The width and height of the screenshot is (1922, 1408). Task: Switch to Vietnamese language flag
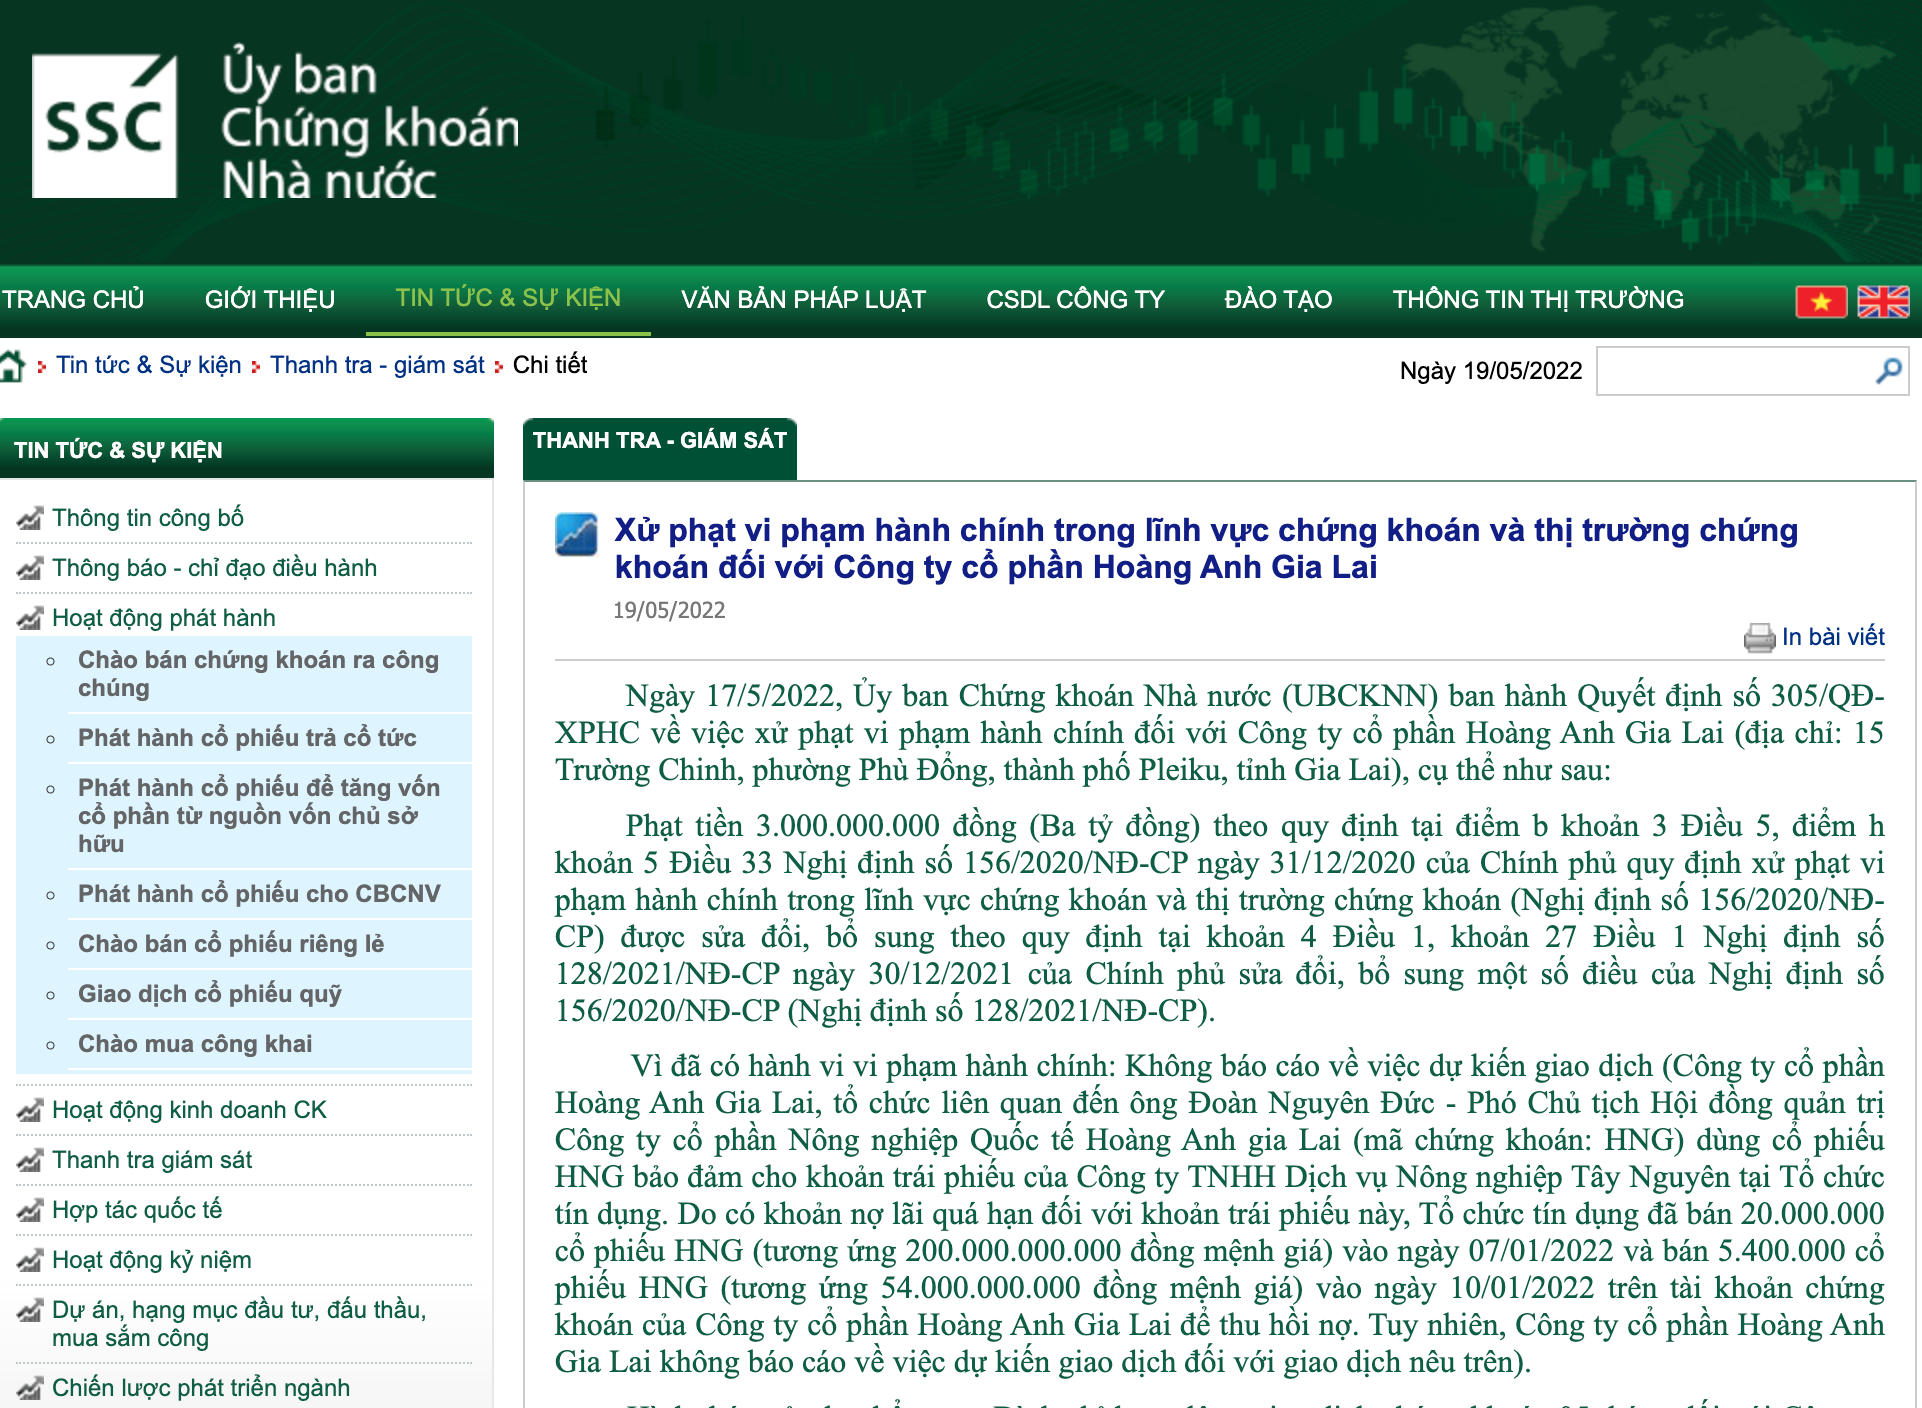tap(1821, 301)
